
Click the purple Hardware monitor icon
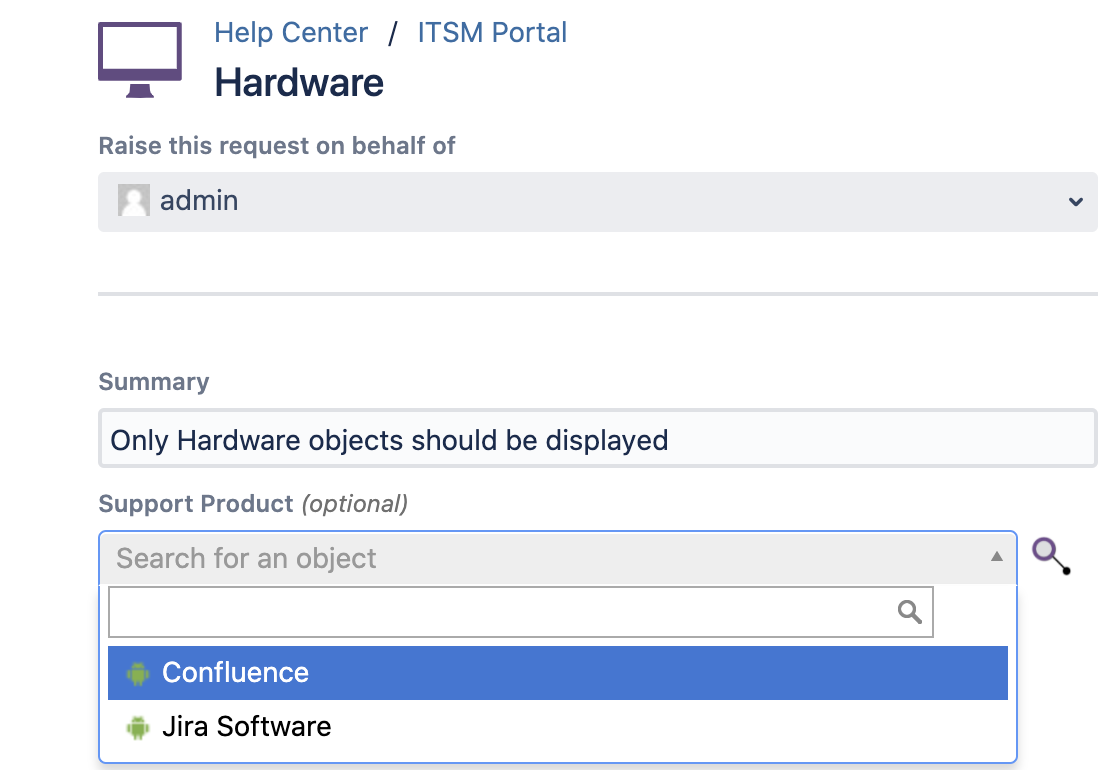140,59
